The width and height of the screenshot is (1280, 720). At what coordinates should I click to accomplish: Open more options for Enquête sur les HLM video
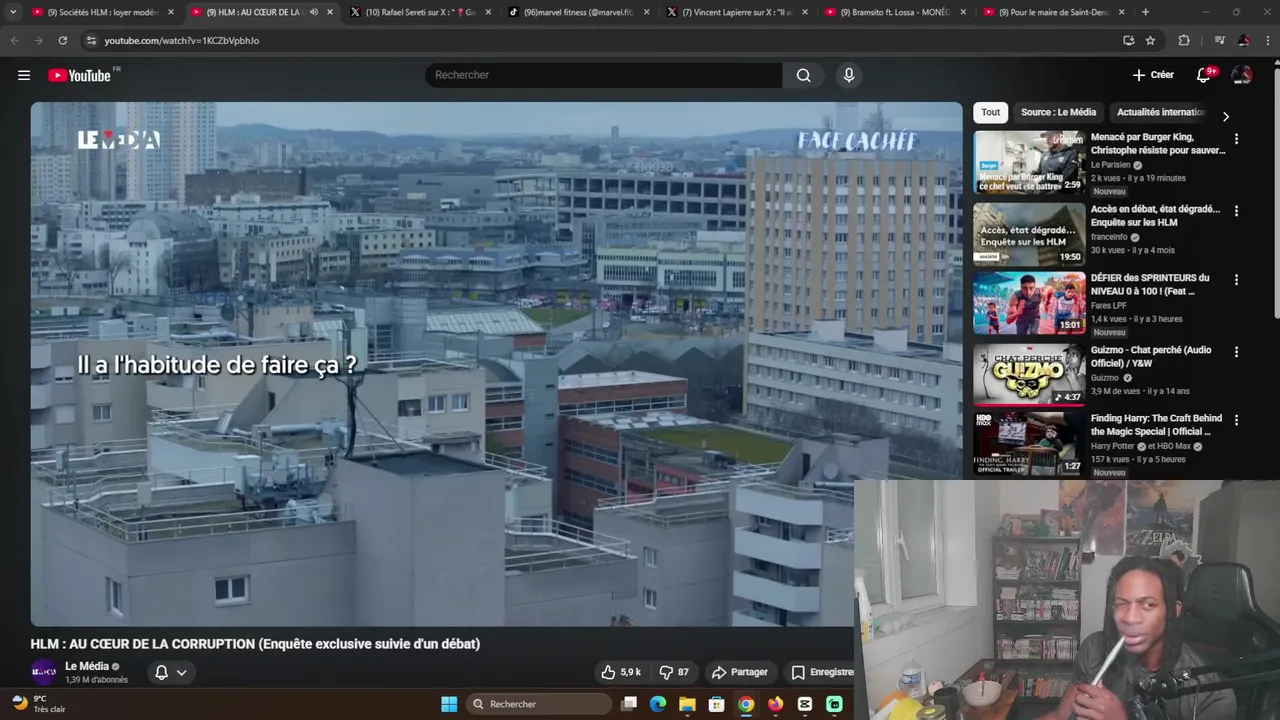(x=1236, y=211)
